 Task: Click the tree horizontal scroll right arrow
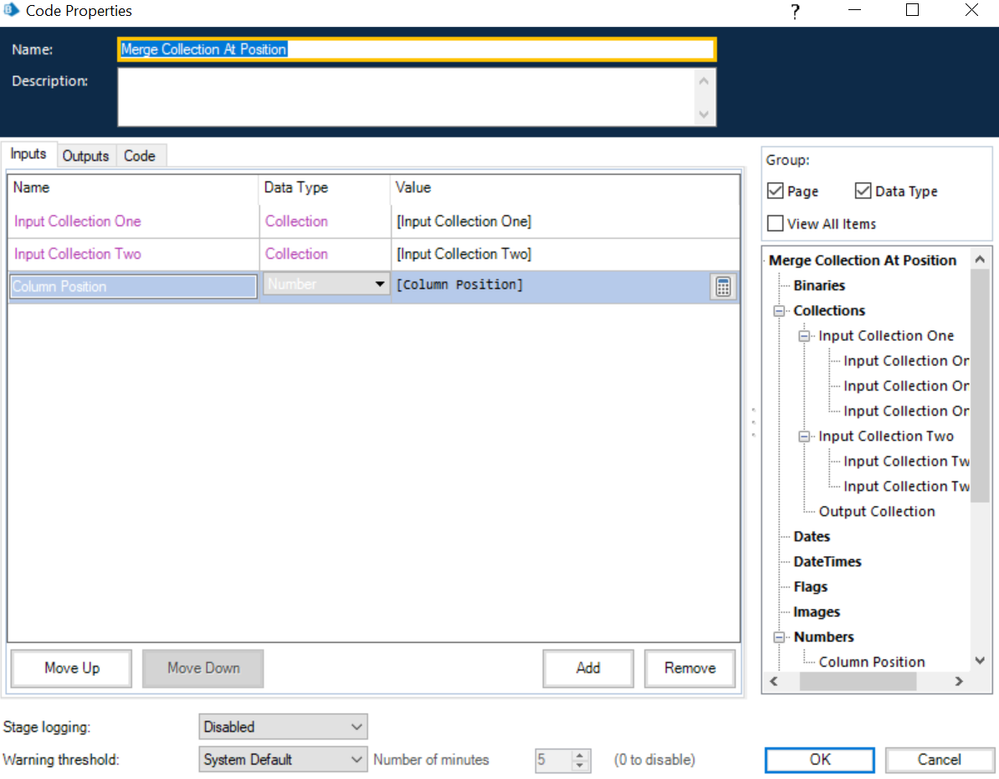point(959,681)
